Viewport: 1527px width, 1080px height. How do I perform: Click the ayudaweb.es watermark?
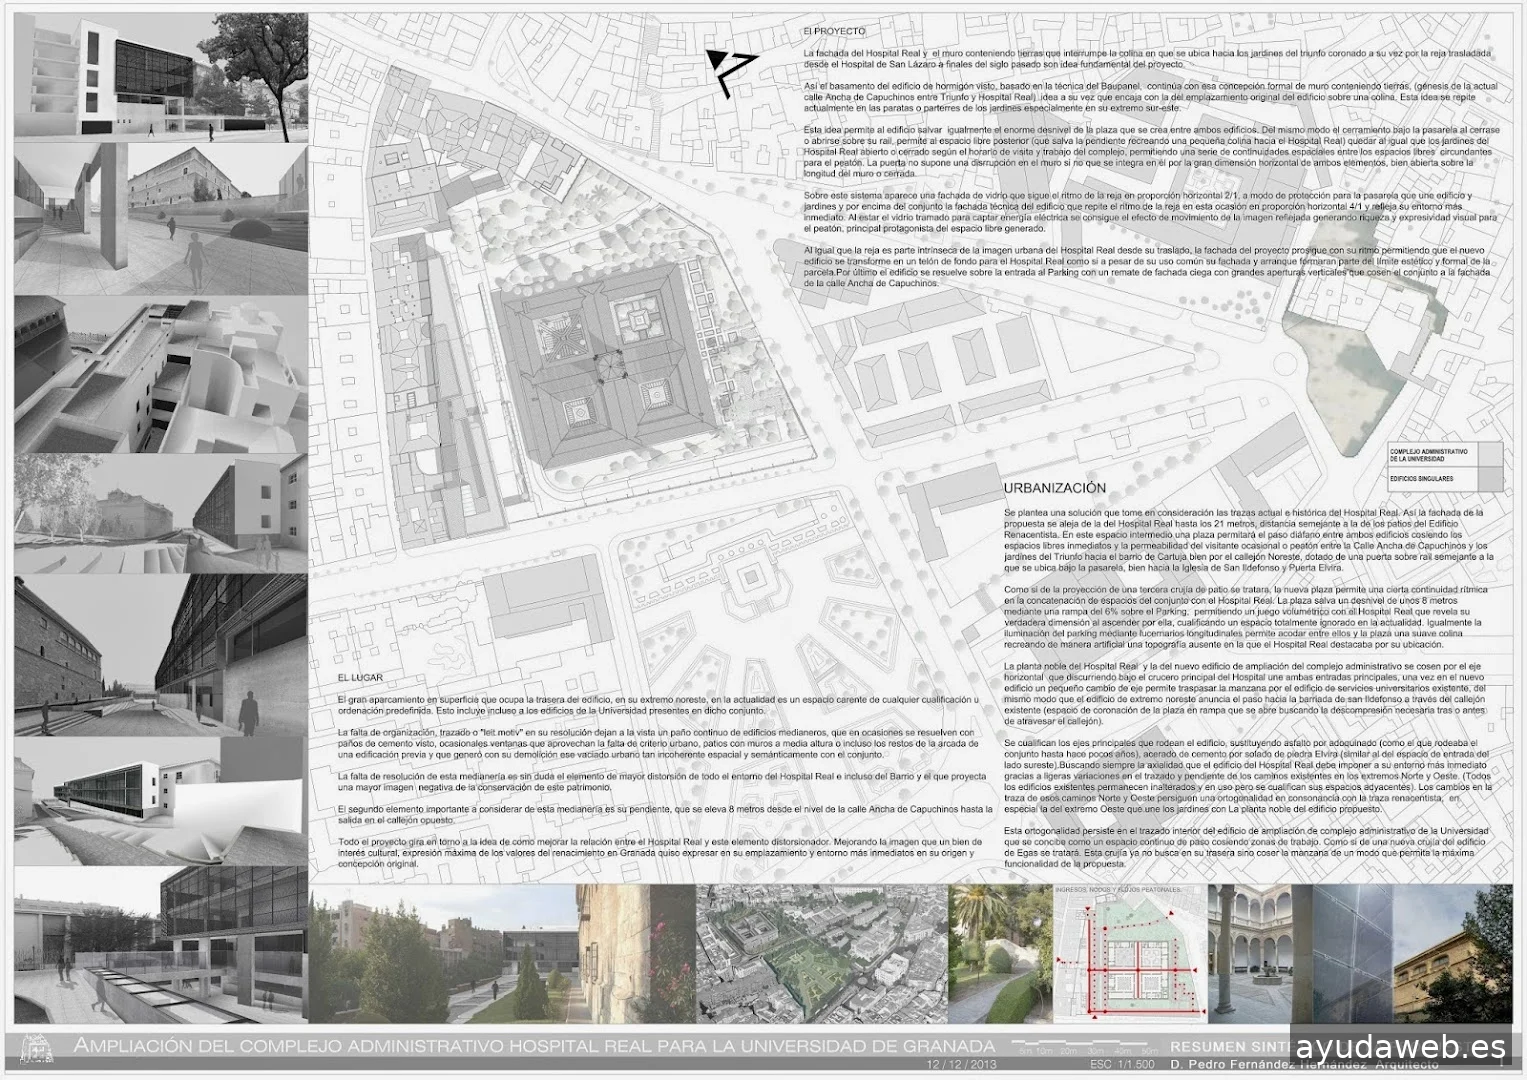(1406, 1048)
